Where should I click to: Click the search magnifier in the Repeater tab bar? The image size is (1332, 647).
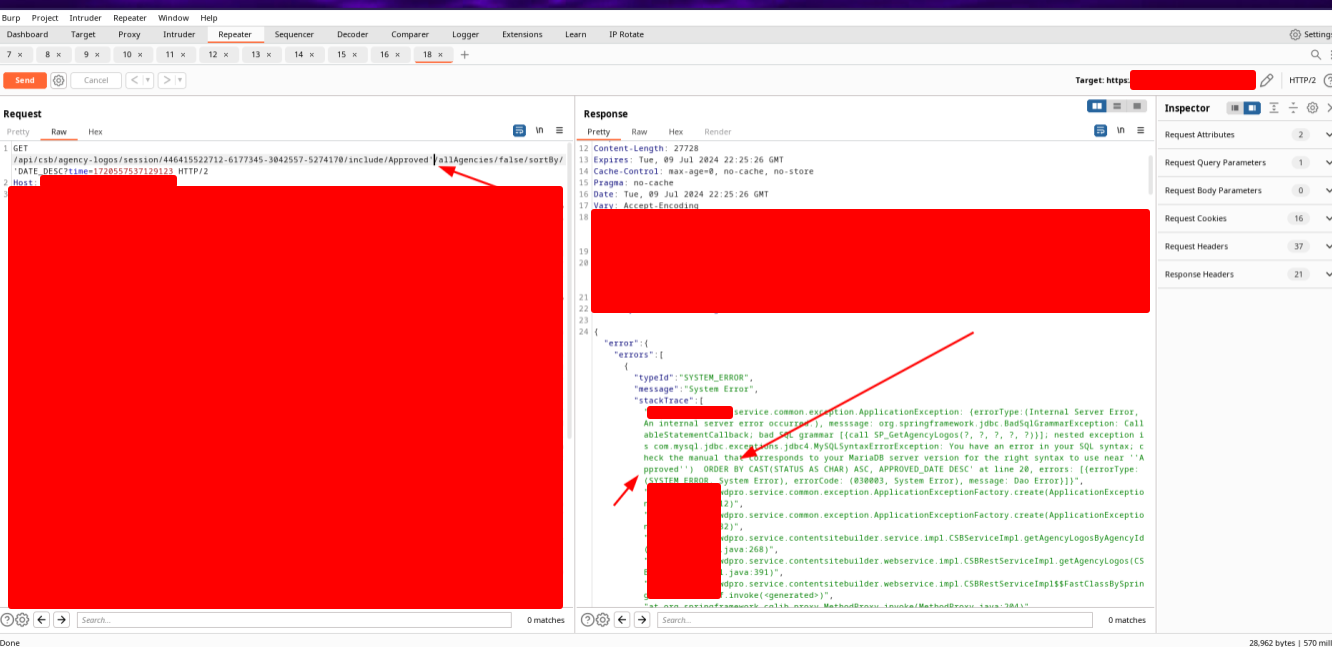coord(1316,55)
